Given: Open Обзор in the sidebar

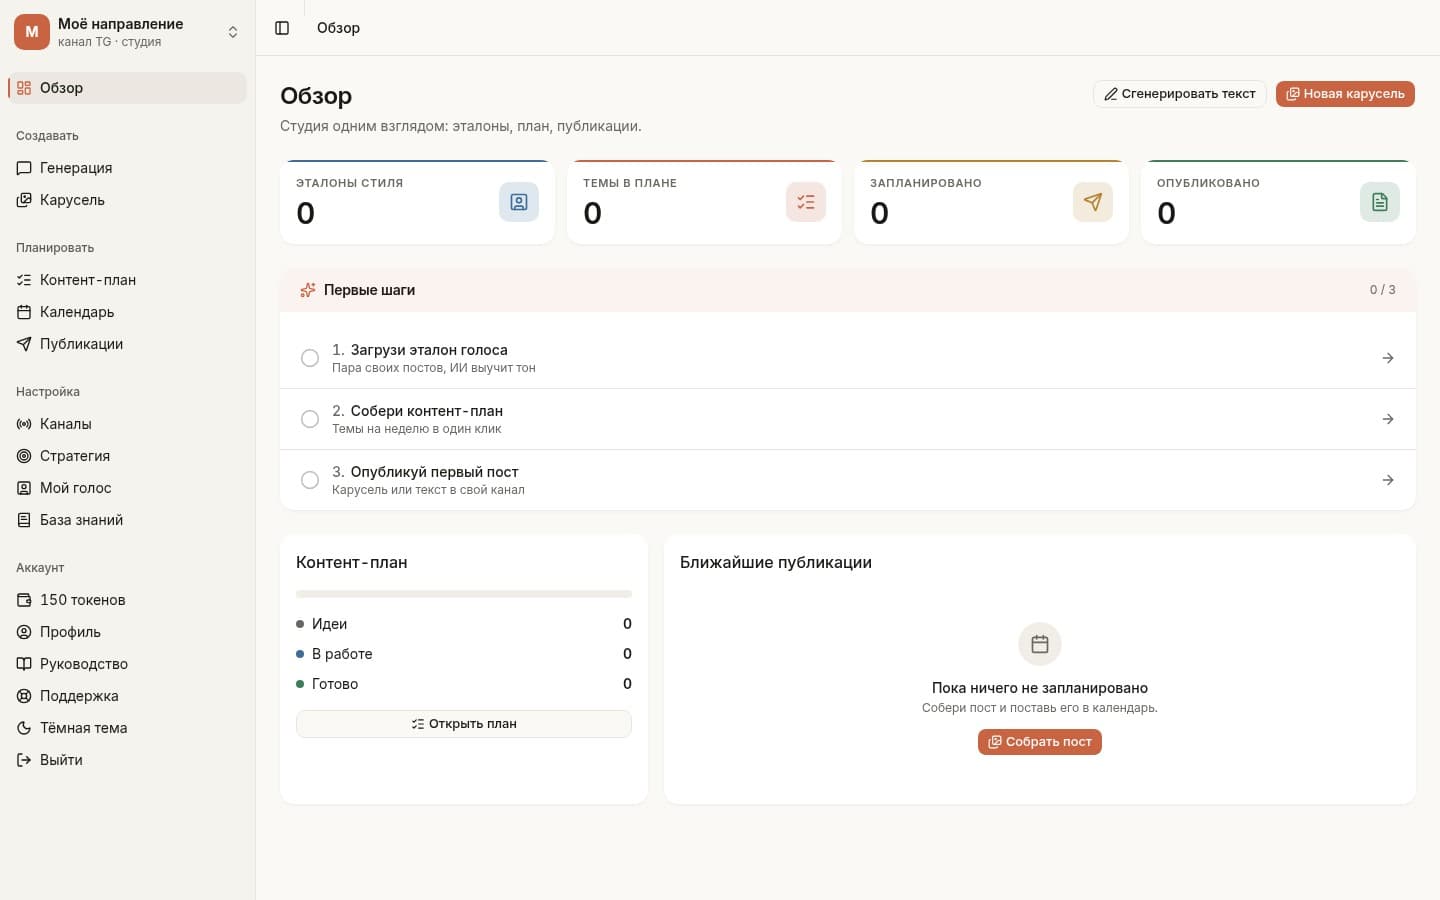Looking at the screenshot, I should [x=127, y=88].
